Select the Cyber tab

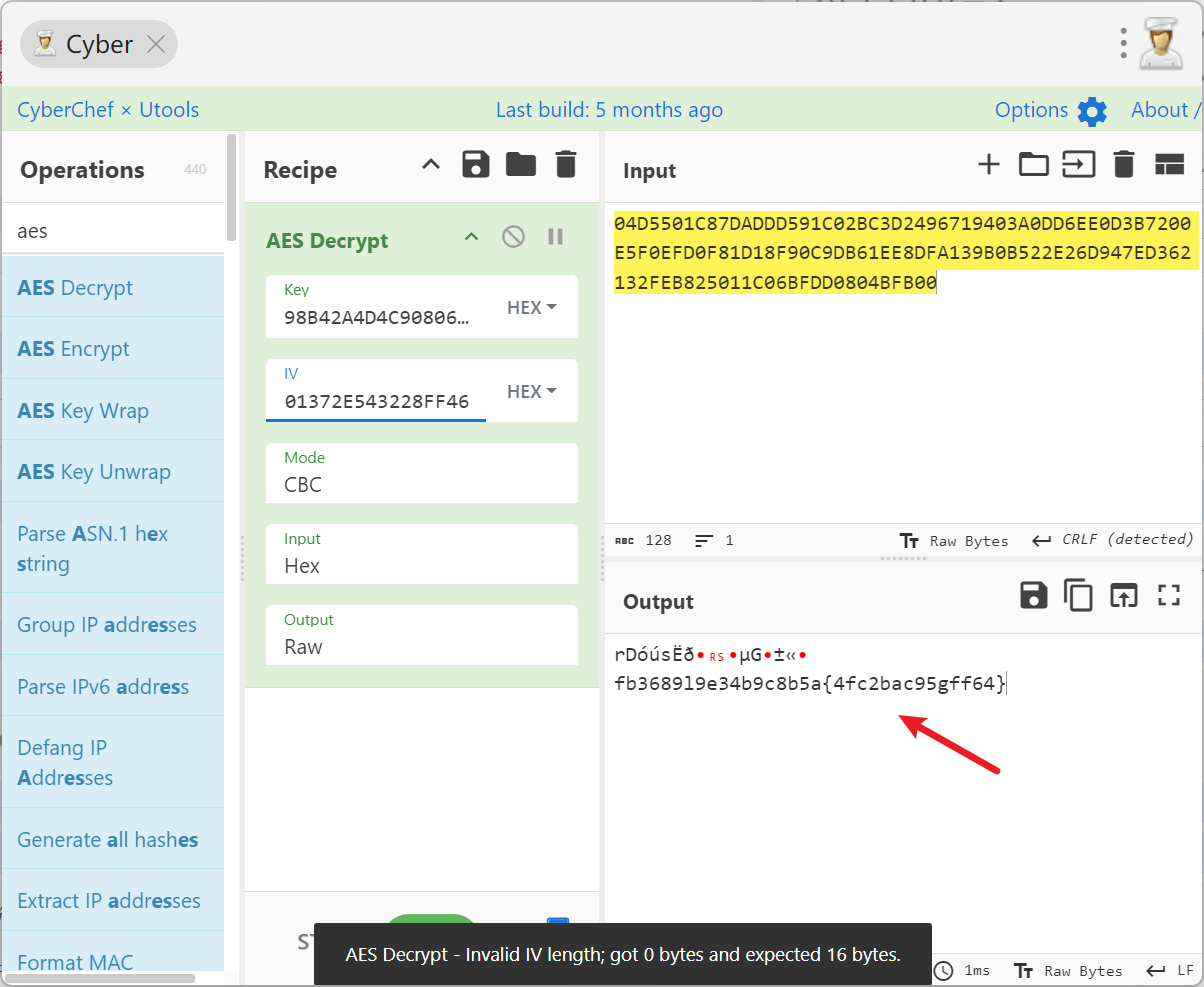point(98,44)
